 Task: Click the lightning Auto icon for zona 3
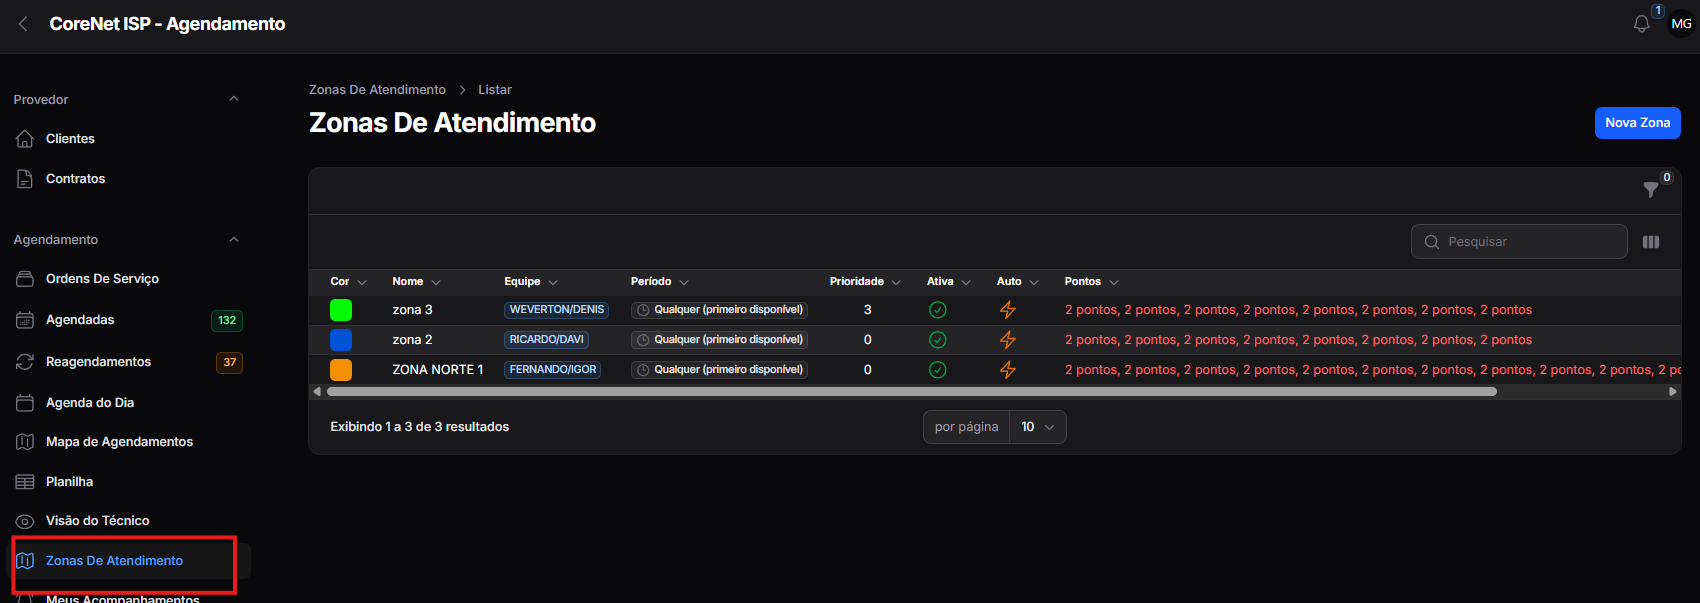pyautogui.click(x=1008, y=310)
